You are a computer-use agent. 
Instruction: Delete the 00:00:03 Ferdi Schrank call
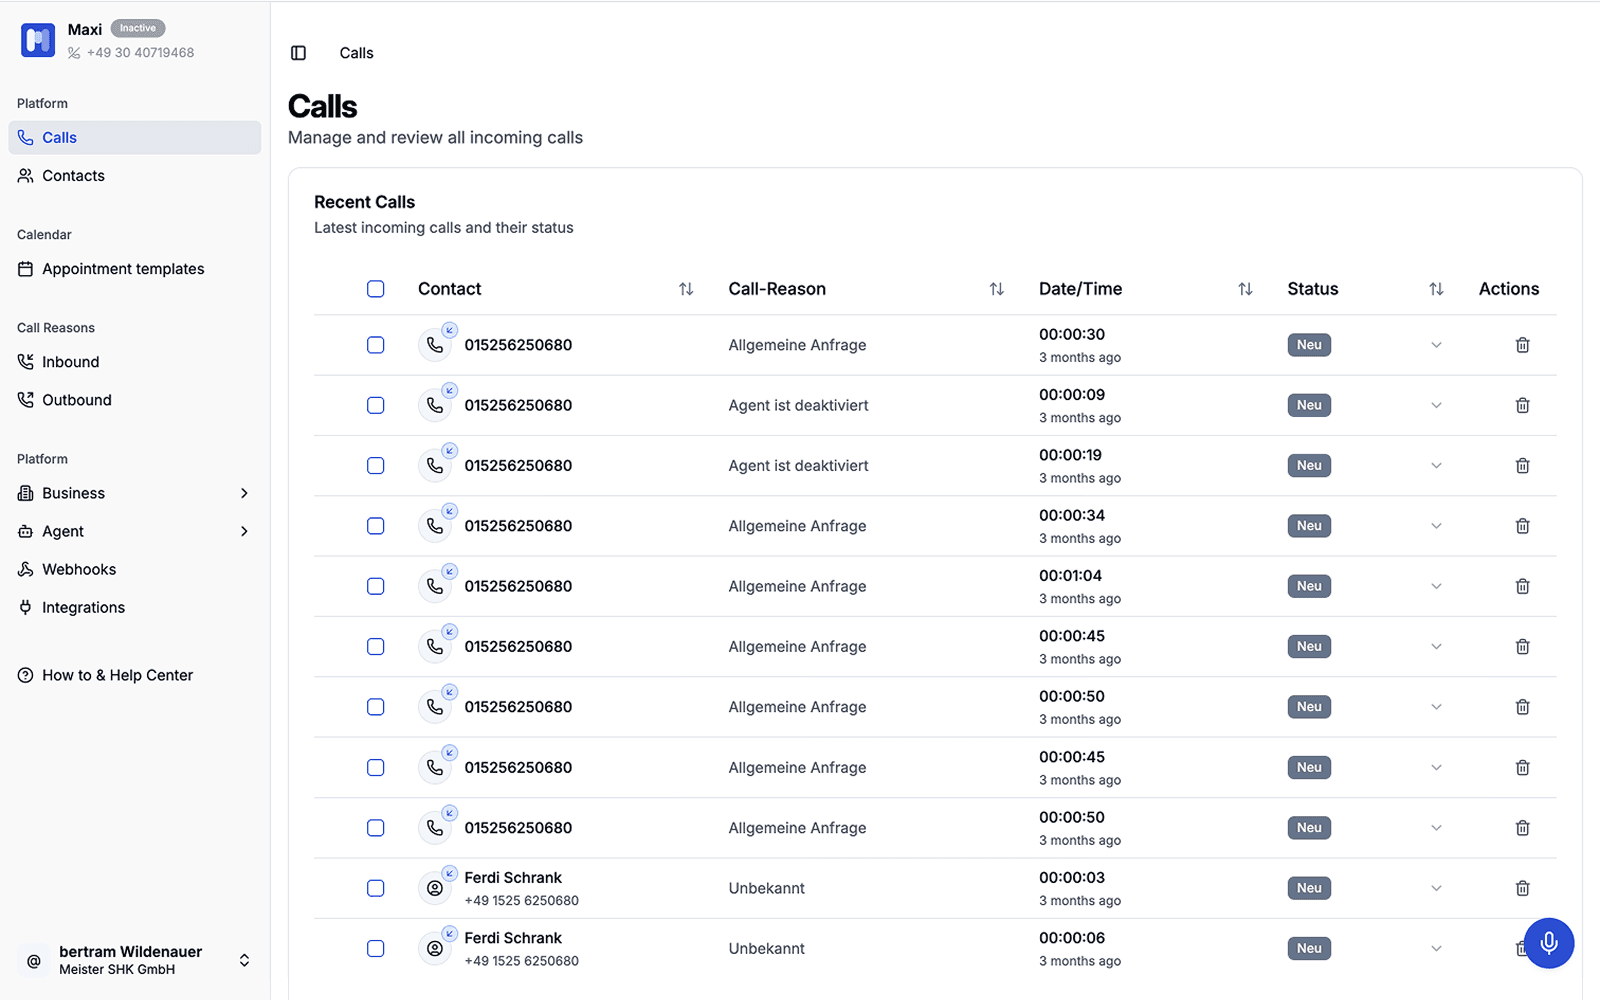(1522, 888)
